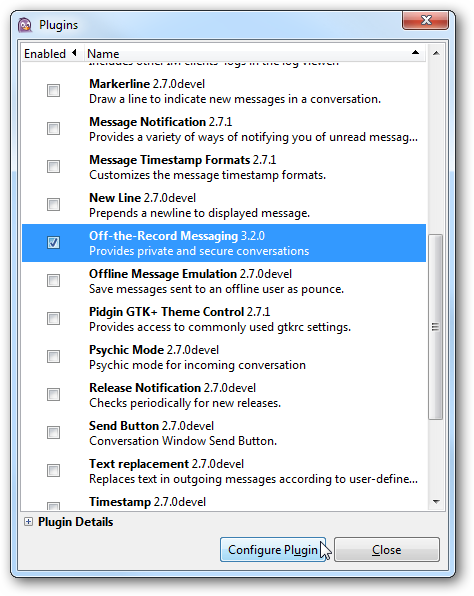Click the scrollbar down arrow
The height and width of the screenshot is (596, 474).
tap(436, 502)
